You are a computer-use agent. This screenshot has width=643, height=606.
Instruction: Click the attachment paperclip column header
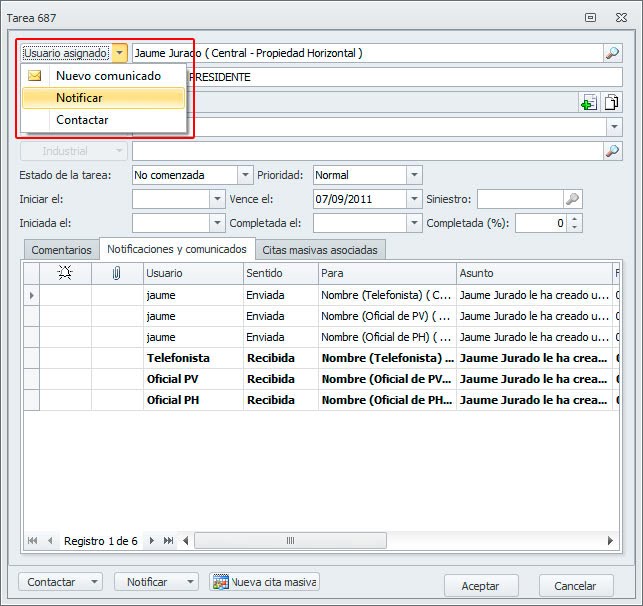point(116,273)
